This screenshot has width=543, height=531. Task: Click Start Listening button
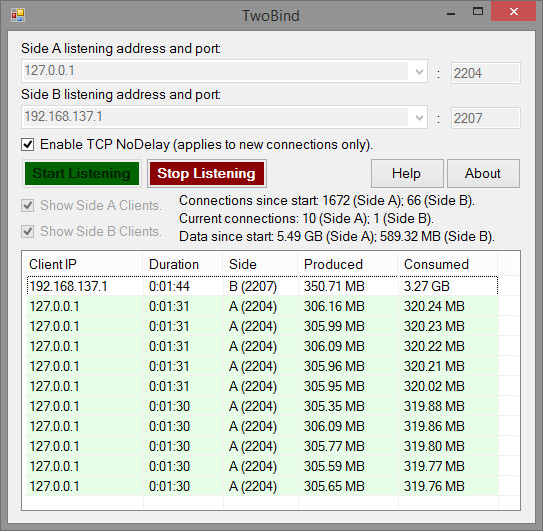click(82, 173)
